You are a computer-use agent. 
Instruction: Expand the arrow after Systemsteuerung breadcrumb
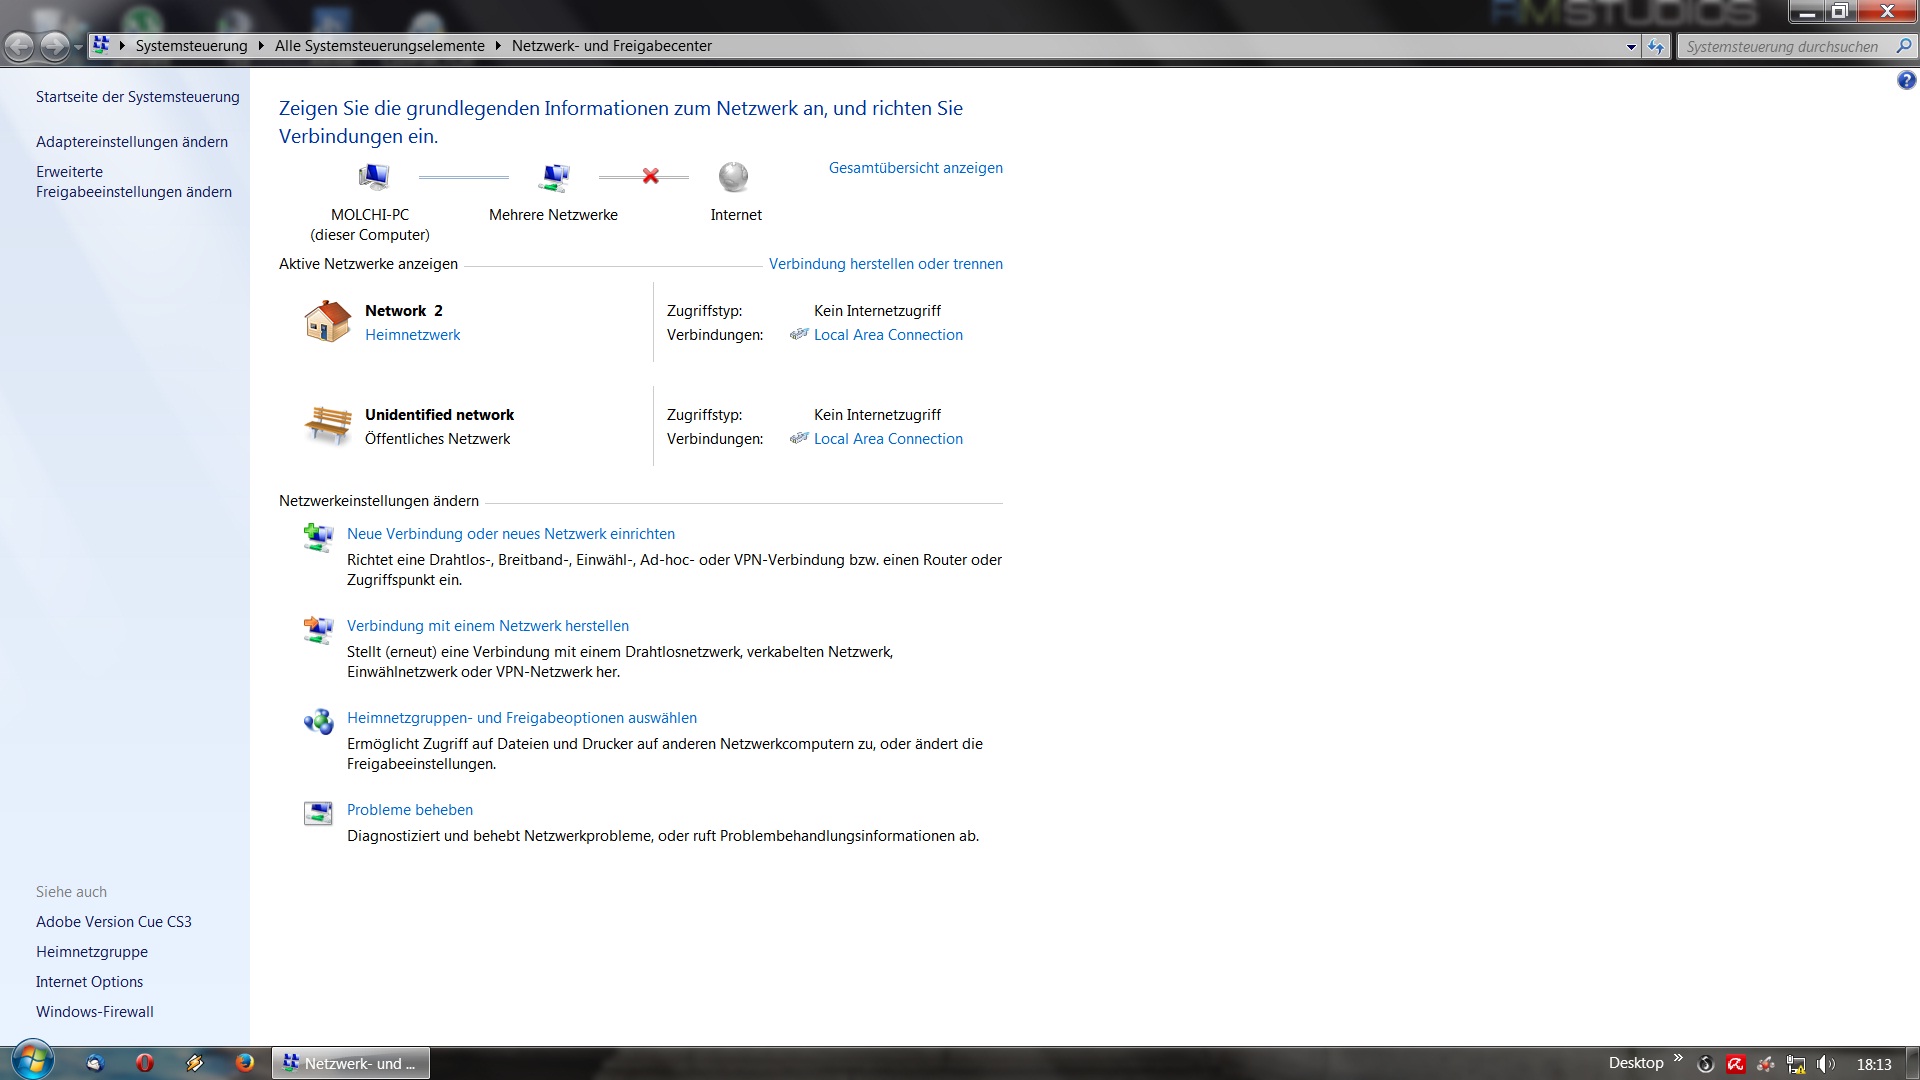click(261, 46)
